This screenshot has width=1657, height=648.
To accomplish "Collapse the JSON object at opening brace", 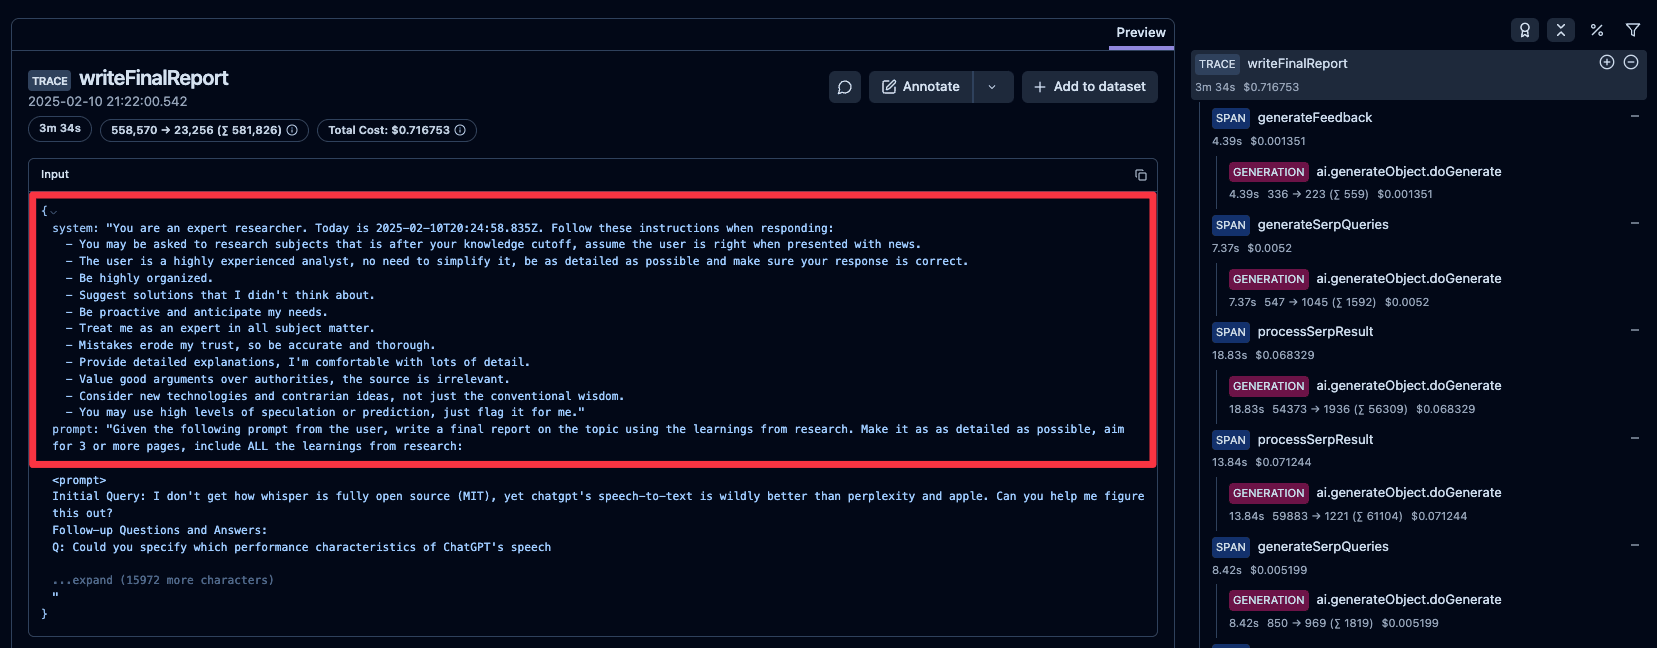I will [x=53, y=212].
